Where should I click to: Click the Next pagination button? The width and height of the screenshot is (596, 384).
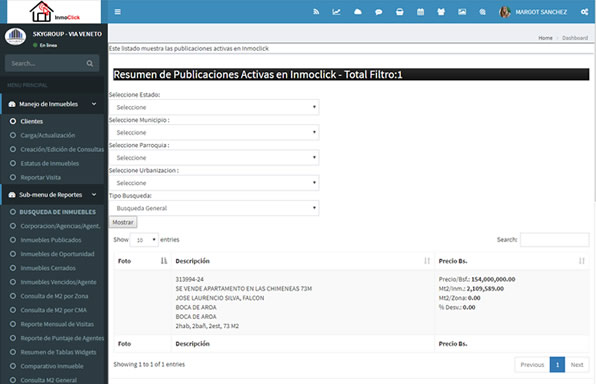577,365
